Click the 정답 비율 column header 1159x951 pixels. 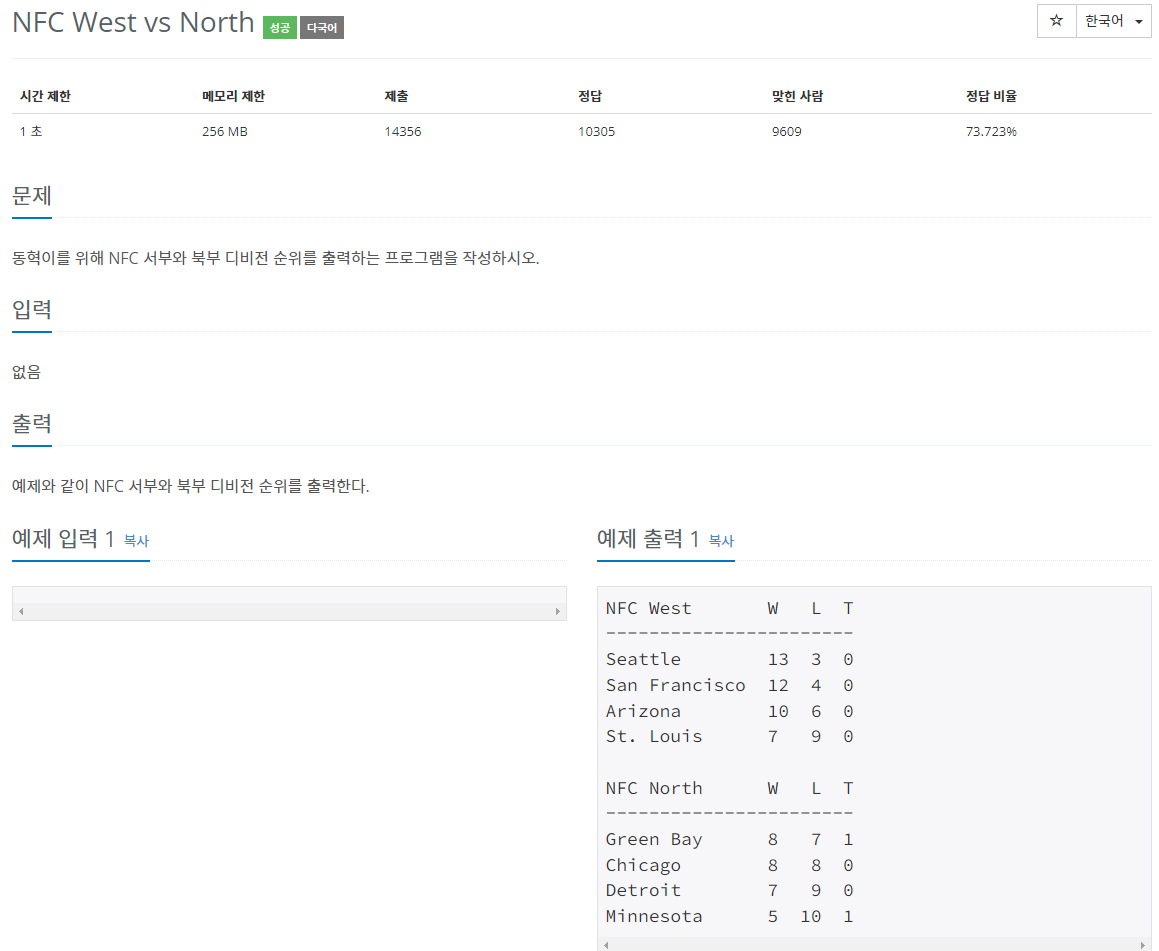tap(991, 96)
